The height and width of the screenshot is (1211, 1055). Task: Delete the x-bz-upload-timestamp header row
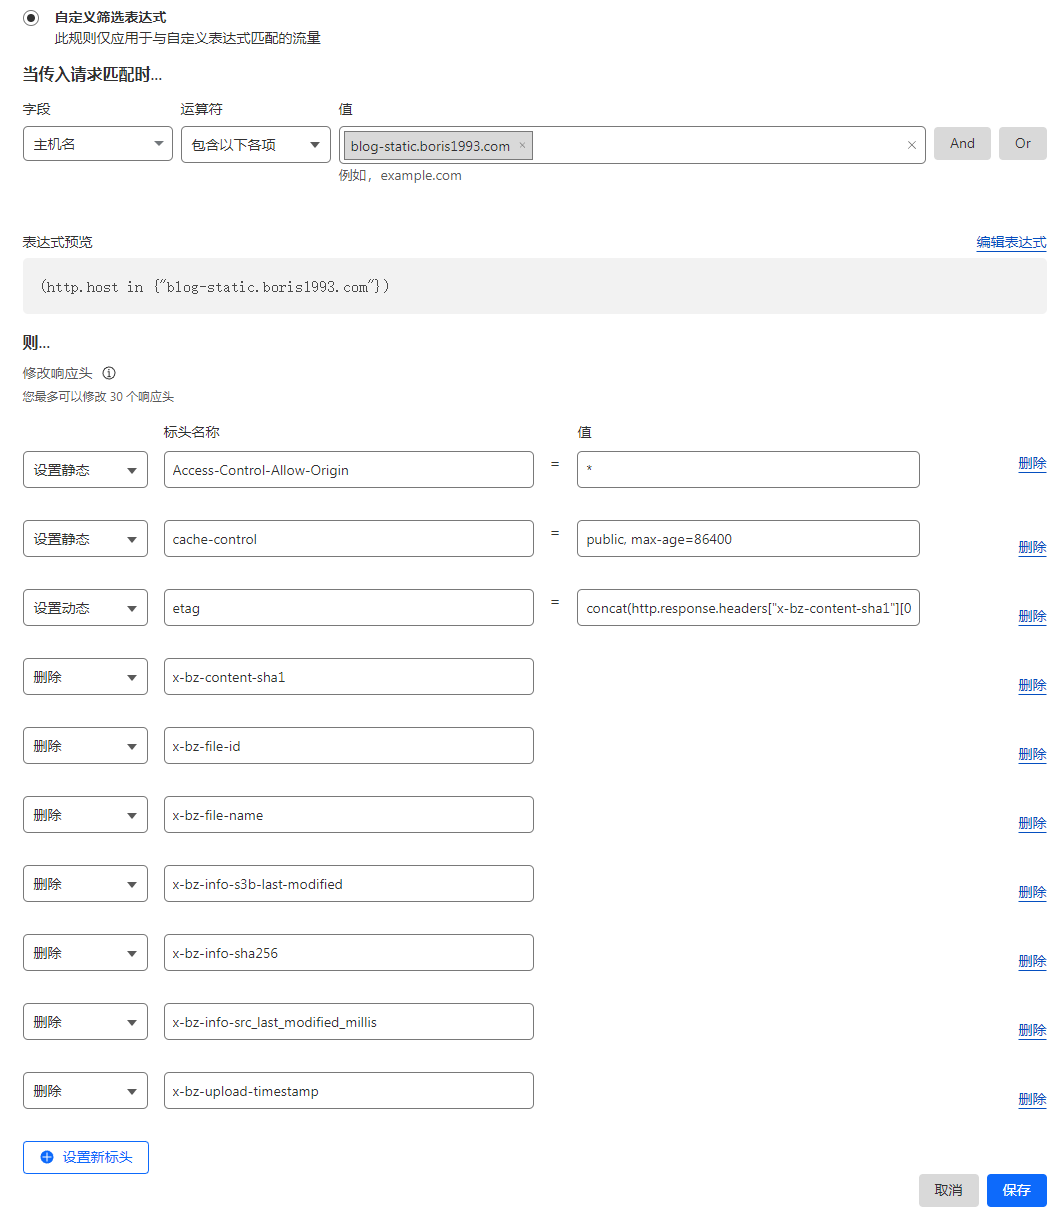(1032, 1099)
